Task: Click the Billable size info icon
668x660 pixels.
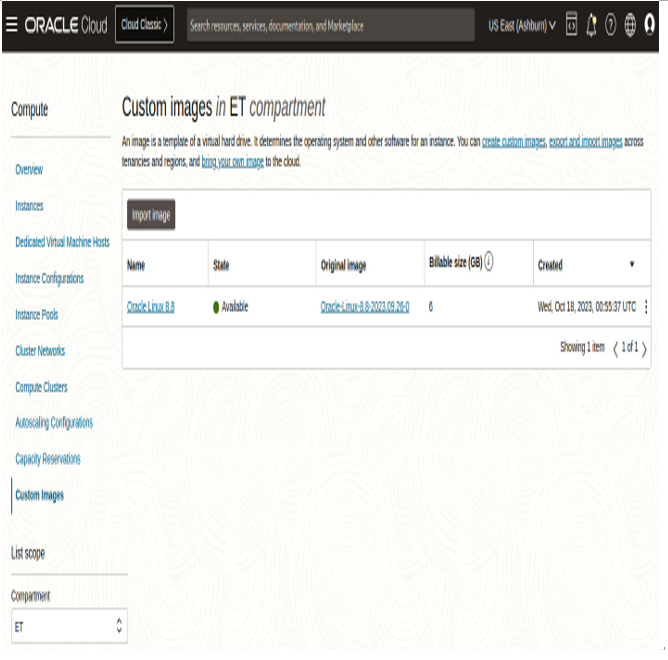Action: point(489,261)
